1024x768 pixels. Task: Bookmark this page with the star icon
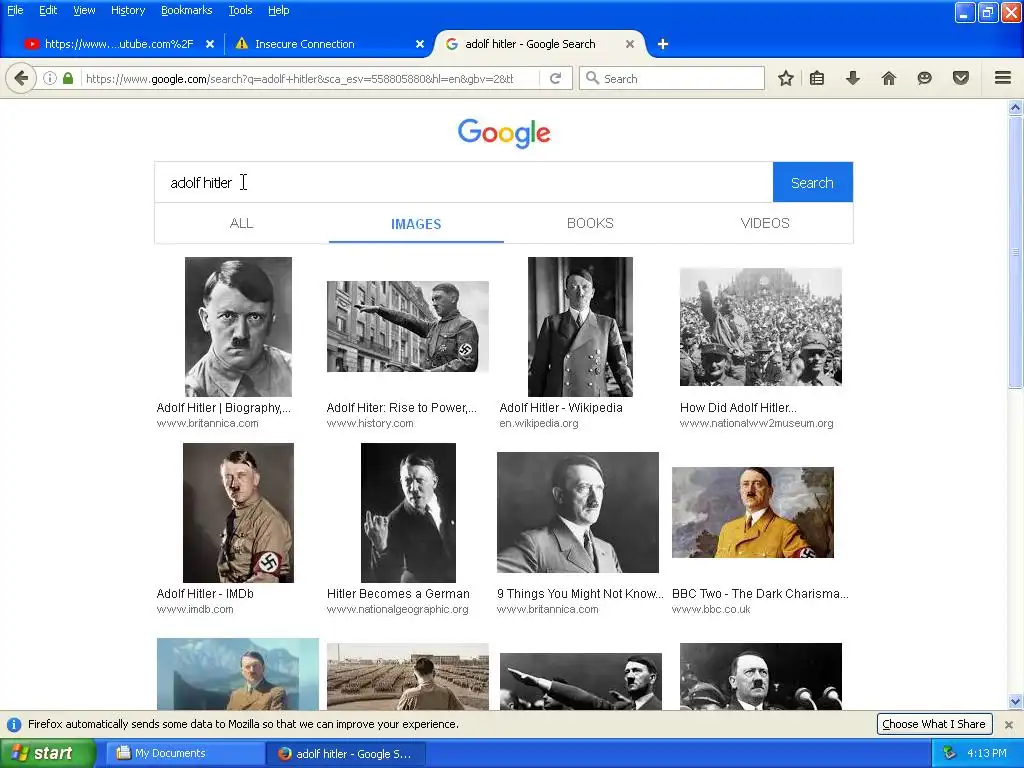[x=786, y=78]
